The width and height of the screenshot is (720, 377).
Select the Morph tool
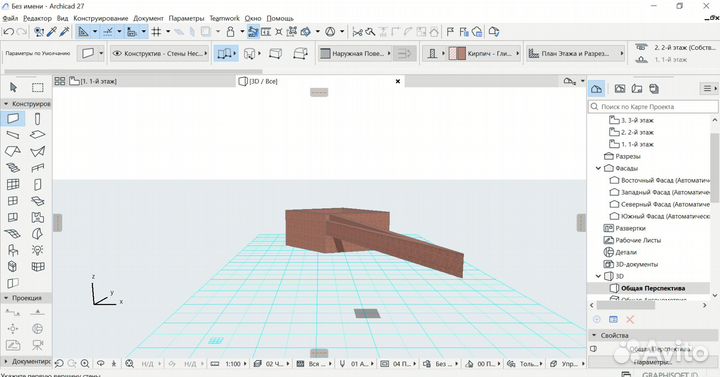pyautogui.click(x=38, y=234)
